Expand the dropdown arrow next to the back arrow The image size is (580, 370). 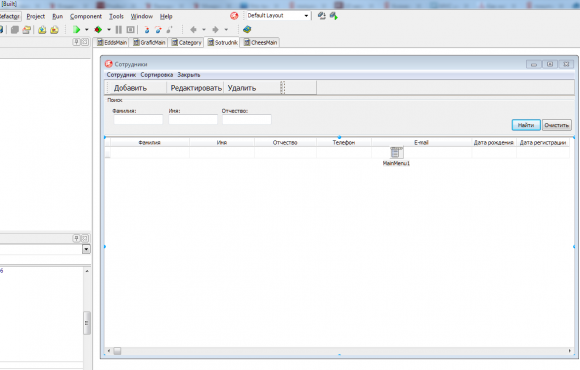point(204,30)
